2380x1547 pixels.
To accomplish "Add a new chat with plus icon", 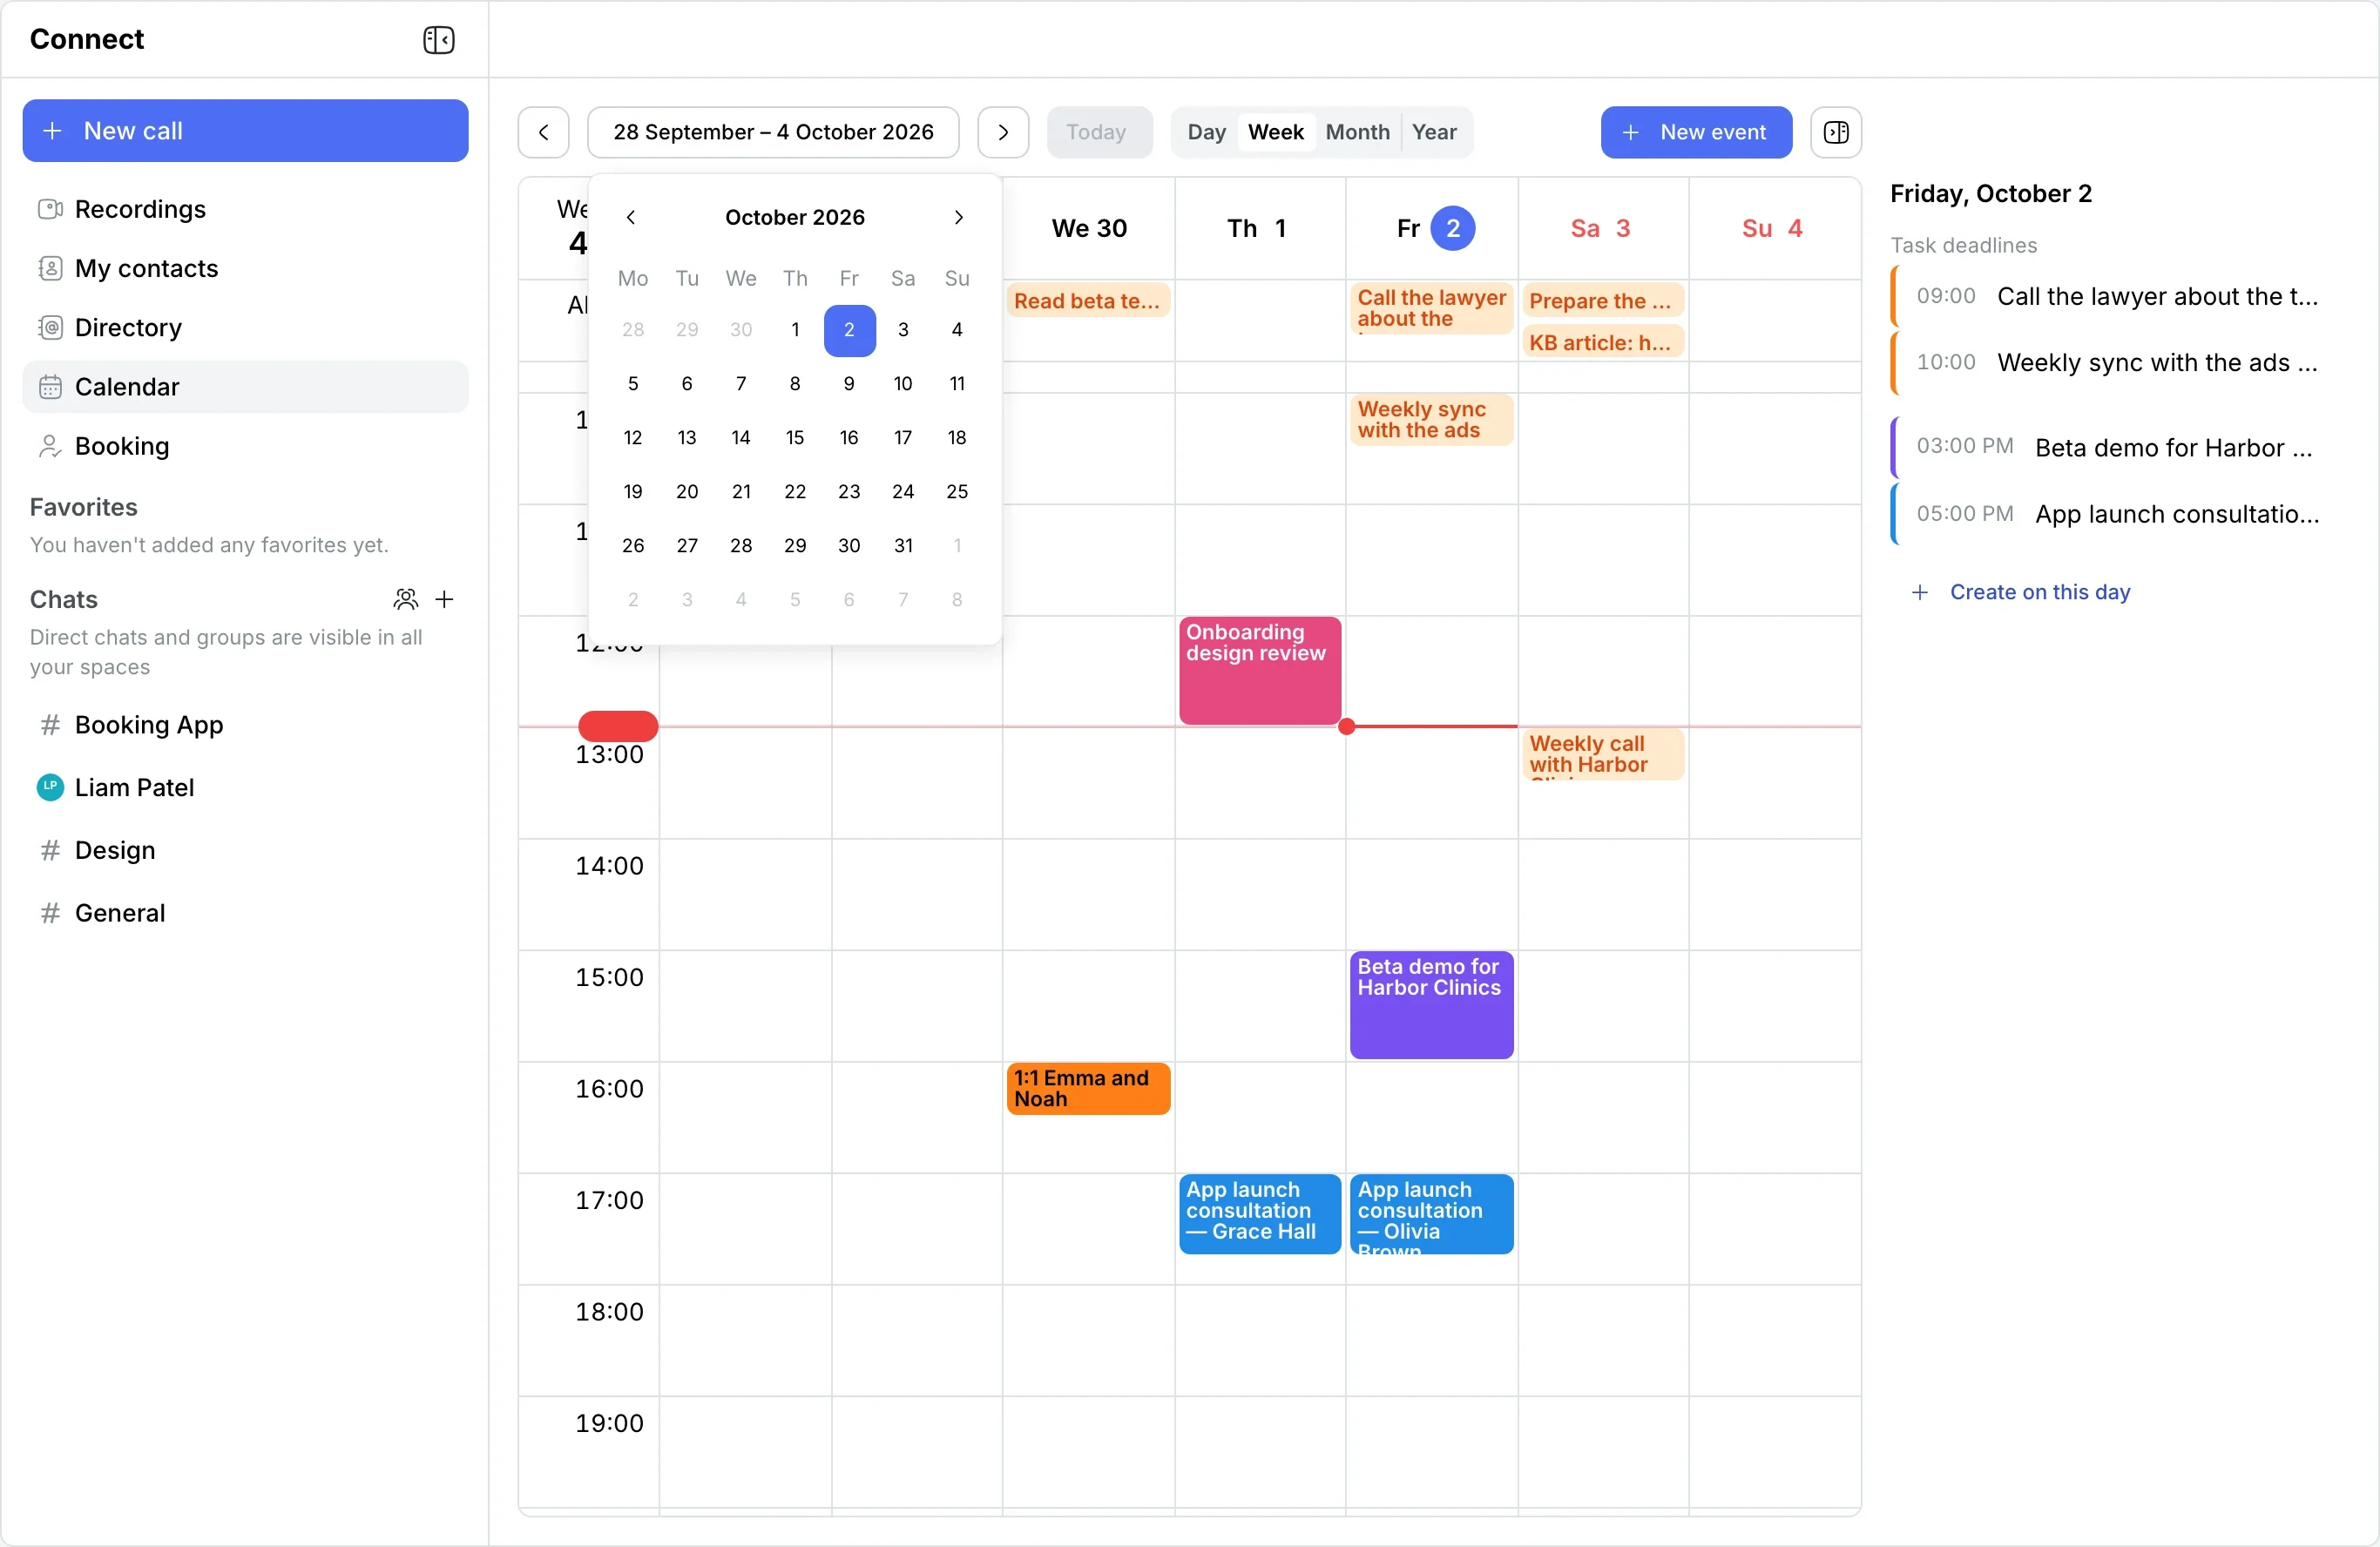I will (x=444, y=599).
